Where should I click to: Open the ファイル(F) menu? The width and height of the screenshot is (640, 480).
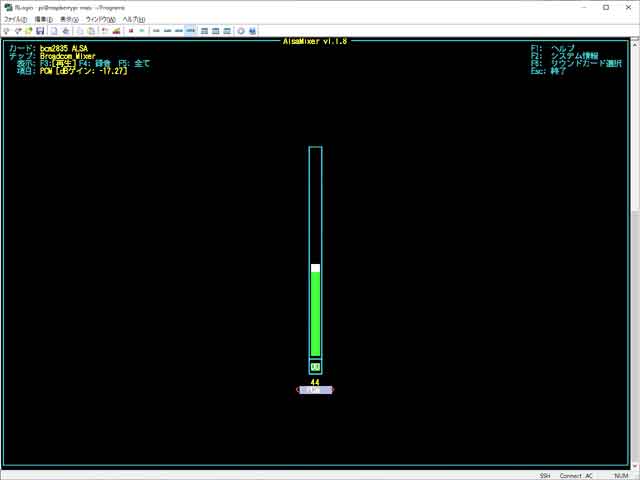(15, 19)
